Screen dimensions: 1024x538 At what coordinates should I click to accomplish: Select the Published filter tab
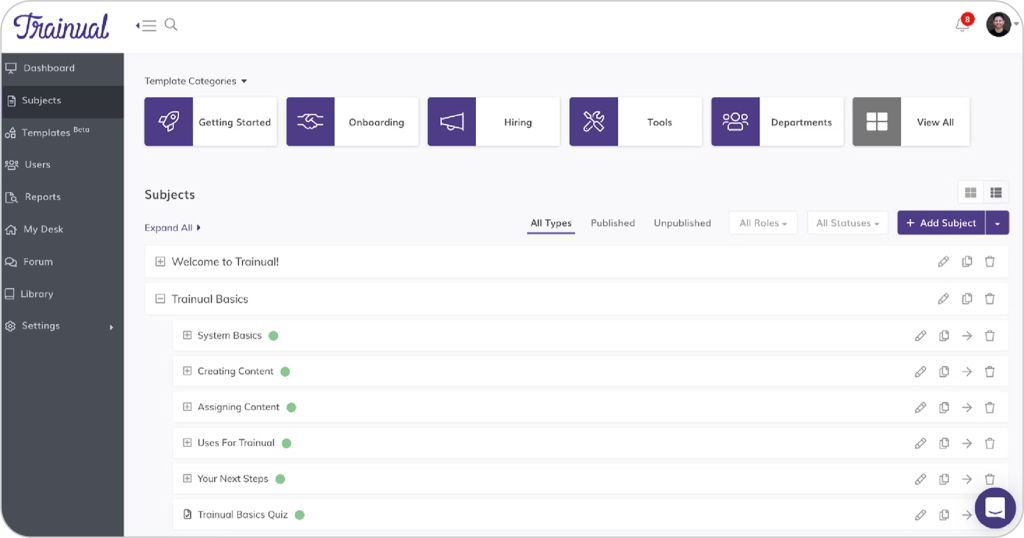coord(612,223)
